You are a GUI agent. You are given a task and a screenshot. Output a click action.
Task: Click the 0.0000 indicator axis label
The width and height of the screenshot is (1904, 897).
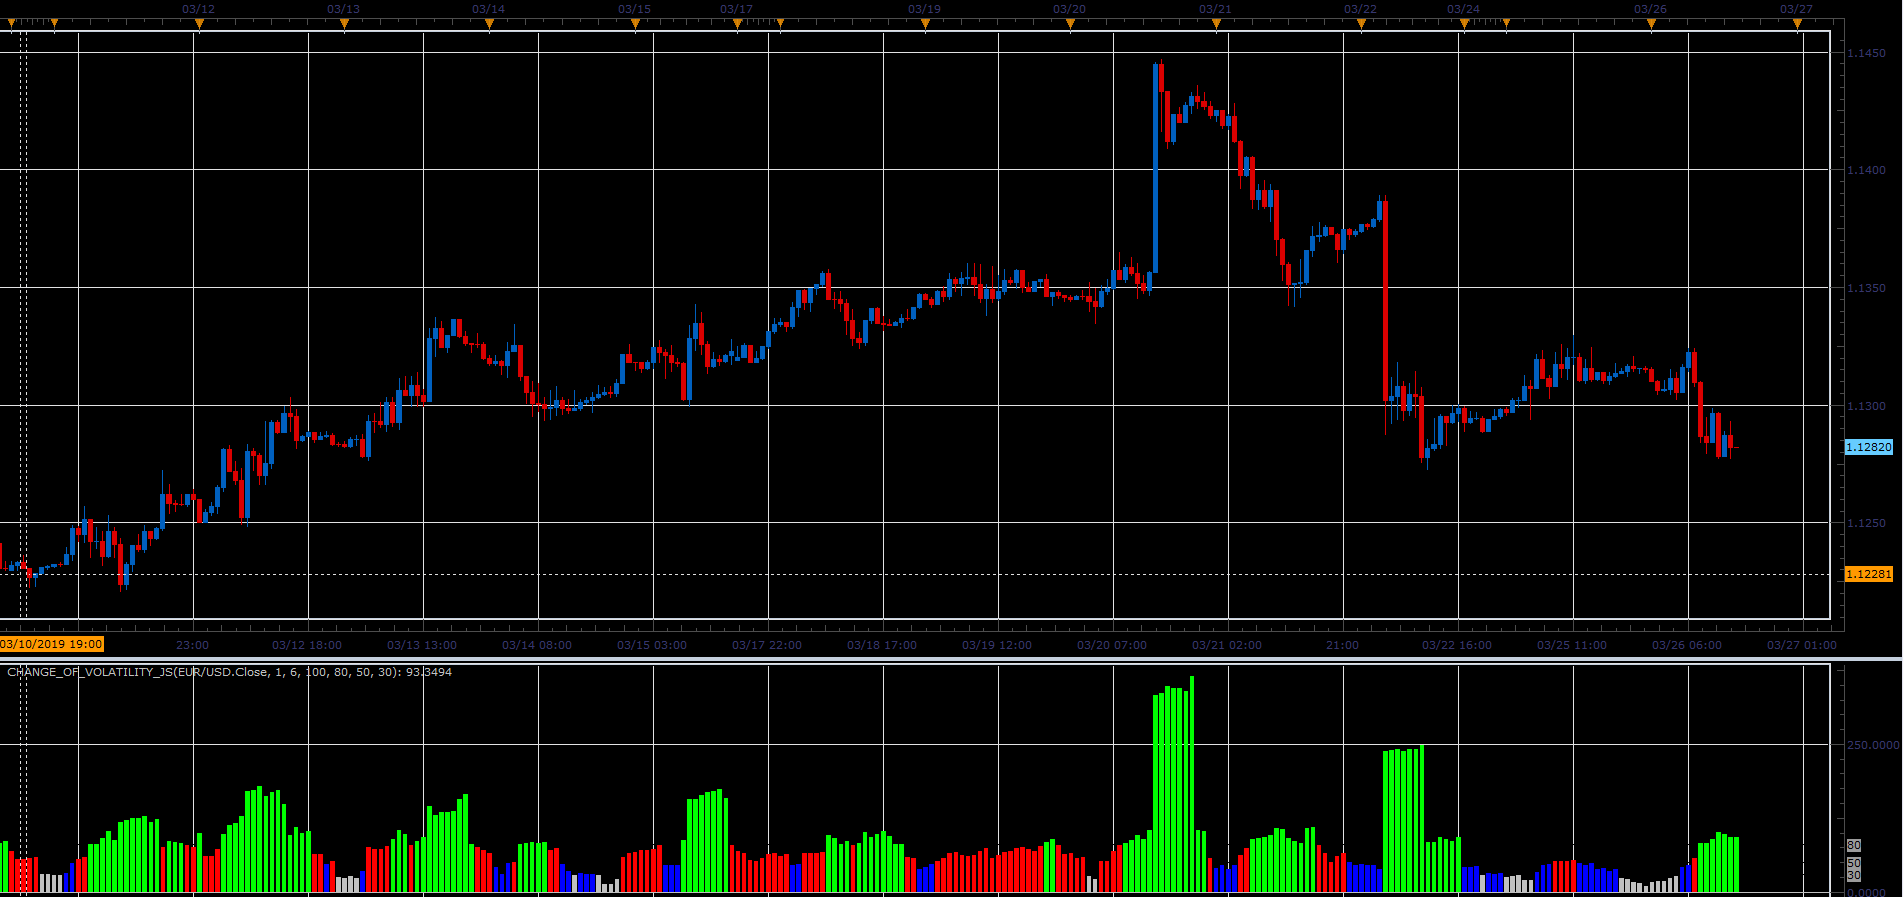[x=1866, y=892]
